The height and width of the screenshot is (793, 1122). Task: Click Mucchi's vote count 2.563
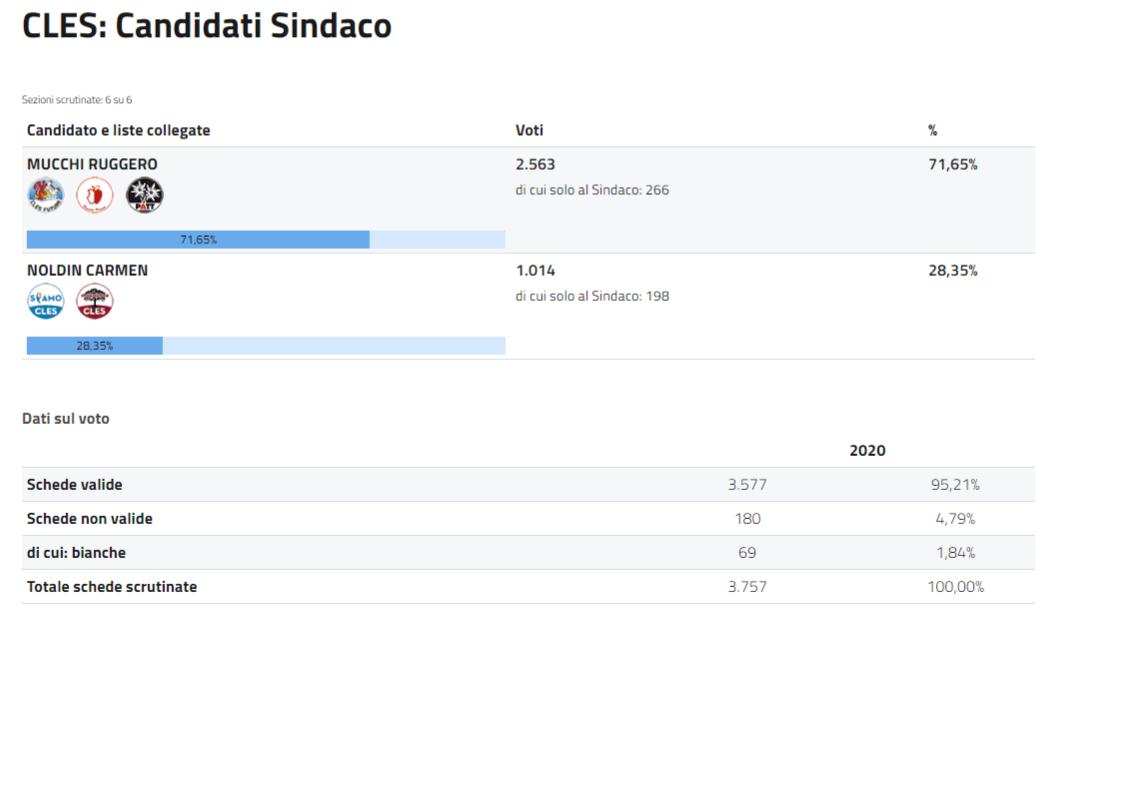535,165
